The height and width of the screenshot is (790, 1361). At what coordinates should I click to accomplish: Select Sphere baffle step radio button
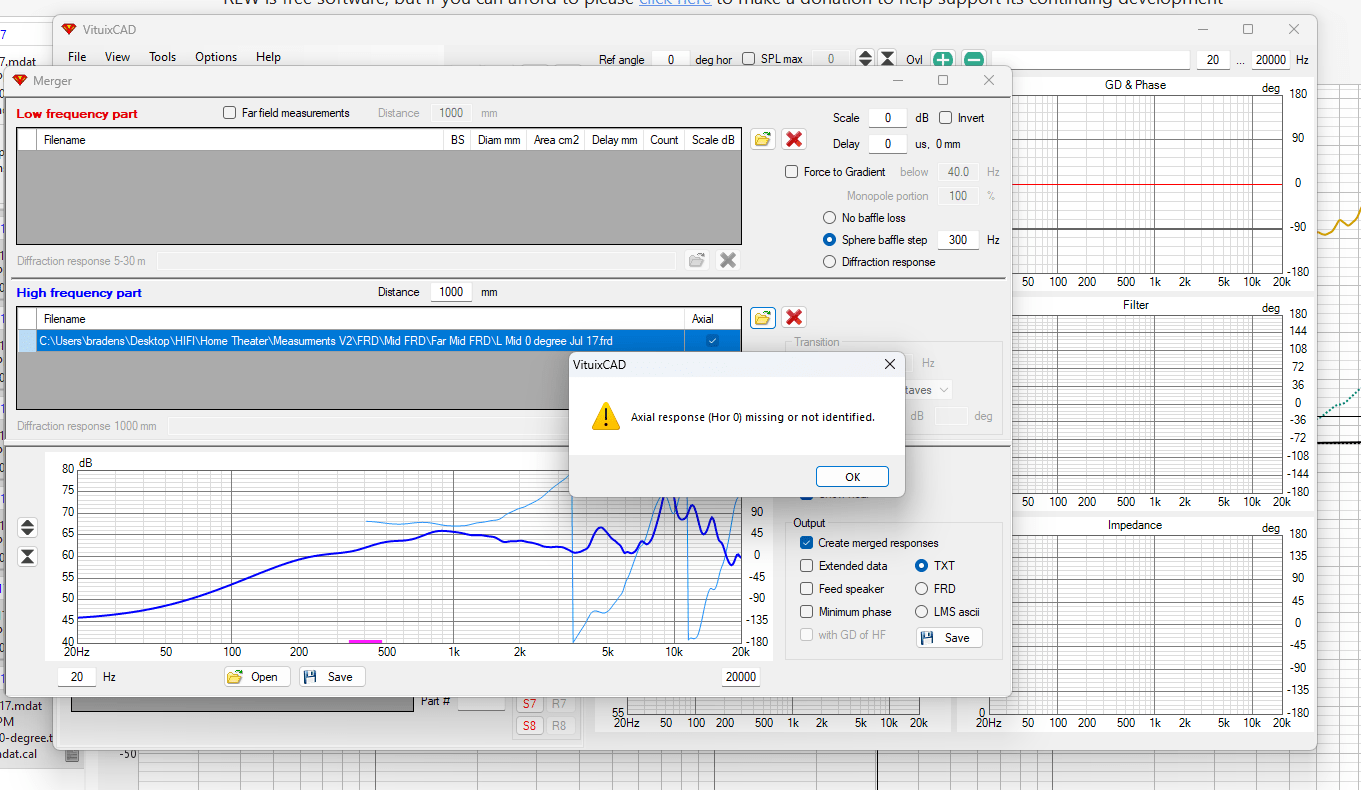click(x=829, y=240)
